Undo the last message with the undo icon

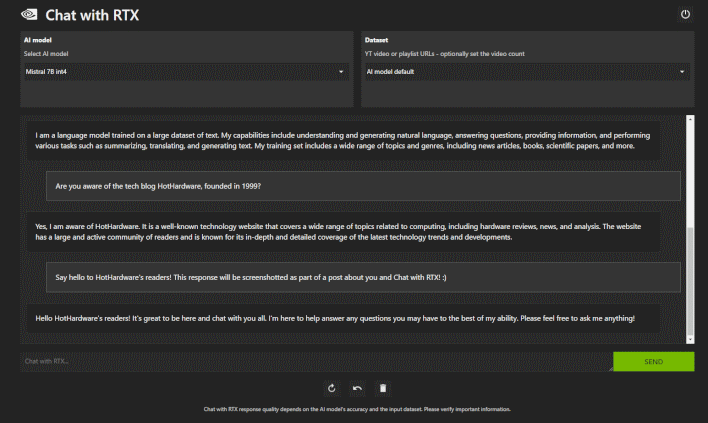(357, 388)
